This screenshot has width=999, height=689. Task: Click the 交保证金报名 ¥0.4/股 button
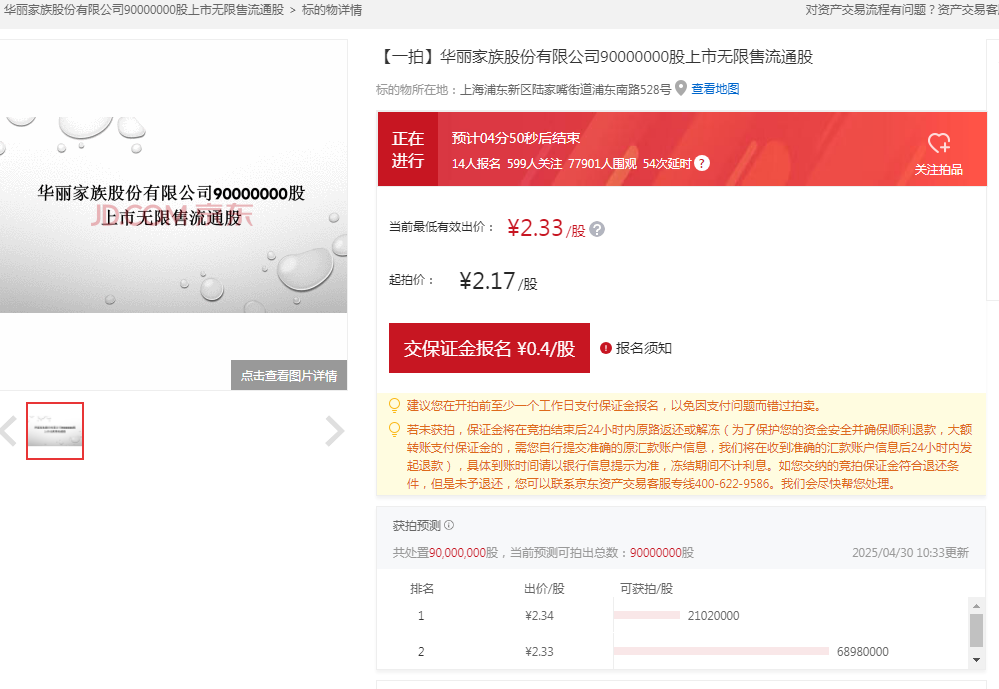489,348
